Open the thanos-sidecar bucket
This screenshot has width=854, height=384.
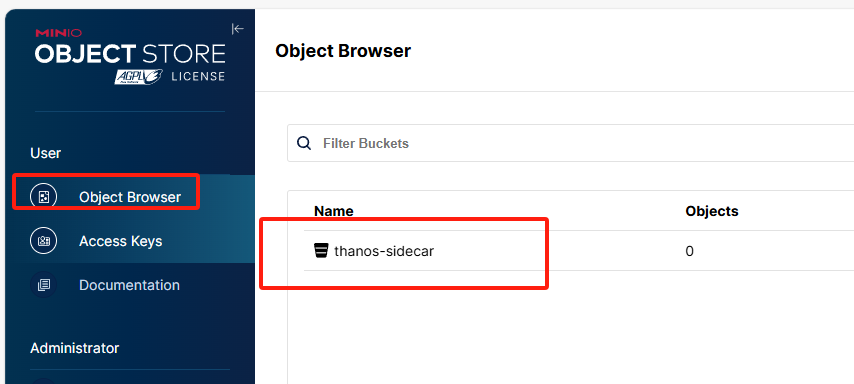384,251
